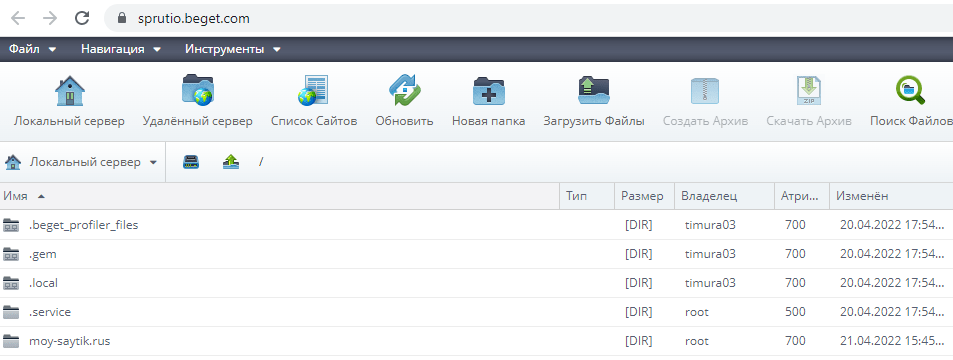Viewport: 953px width, 360px height.
Task: Select the .gem folder name
Action: tap(43, 254)
